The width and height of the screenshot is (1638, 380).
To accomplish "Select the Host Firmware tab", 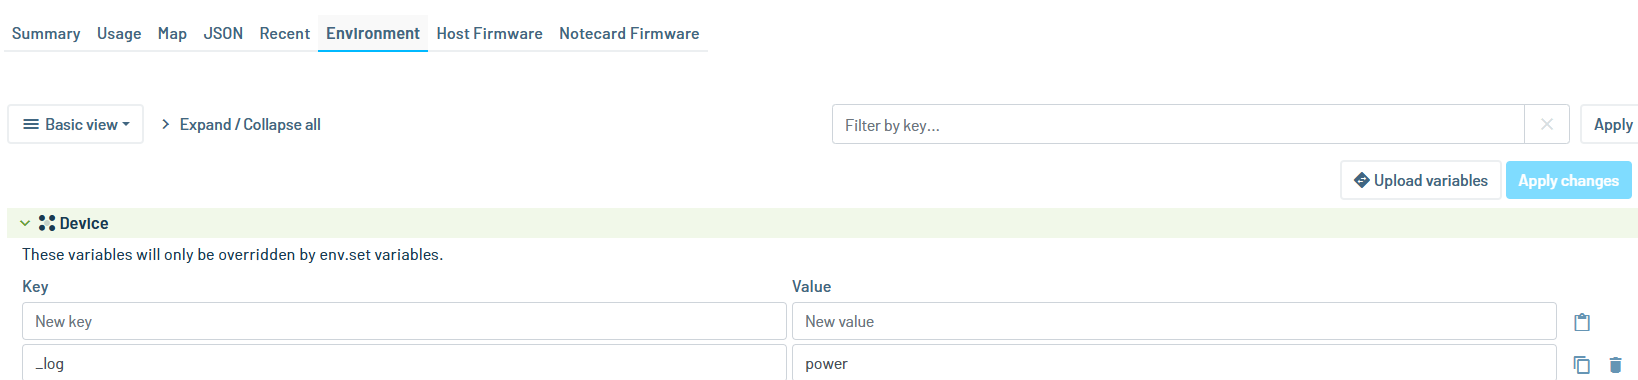I will 489,34.
